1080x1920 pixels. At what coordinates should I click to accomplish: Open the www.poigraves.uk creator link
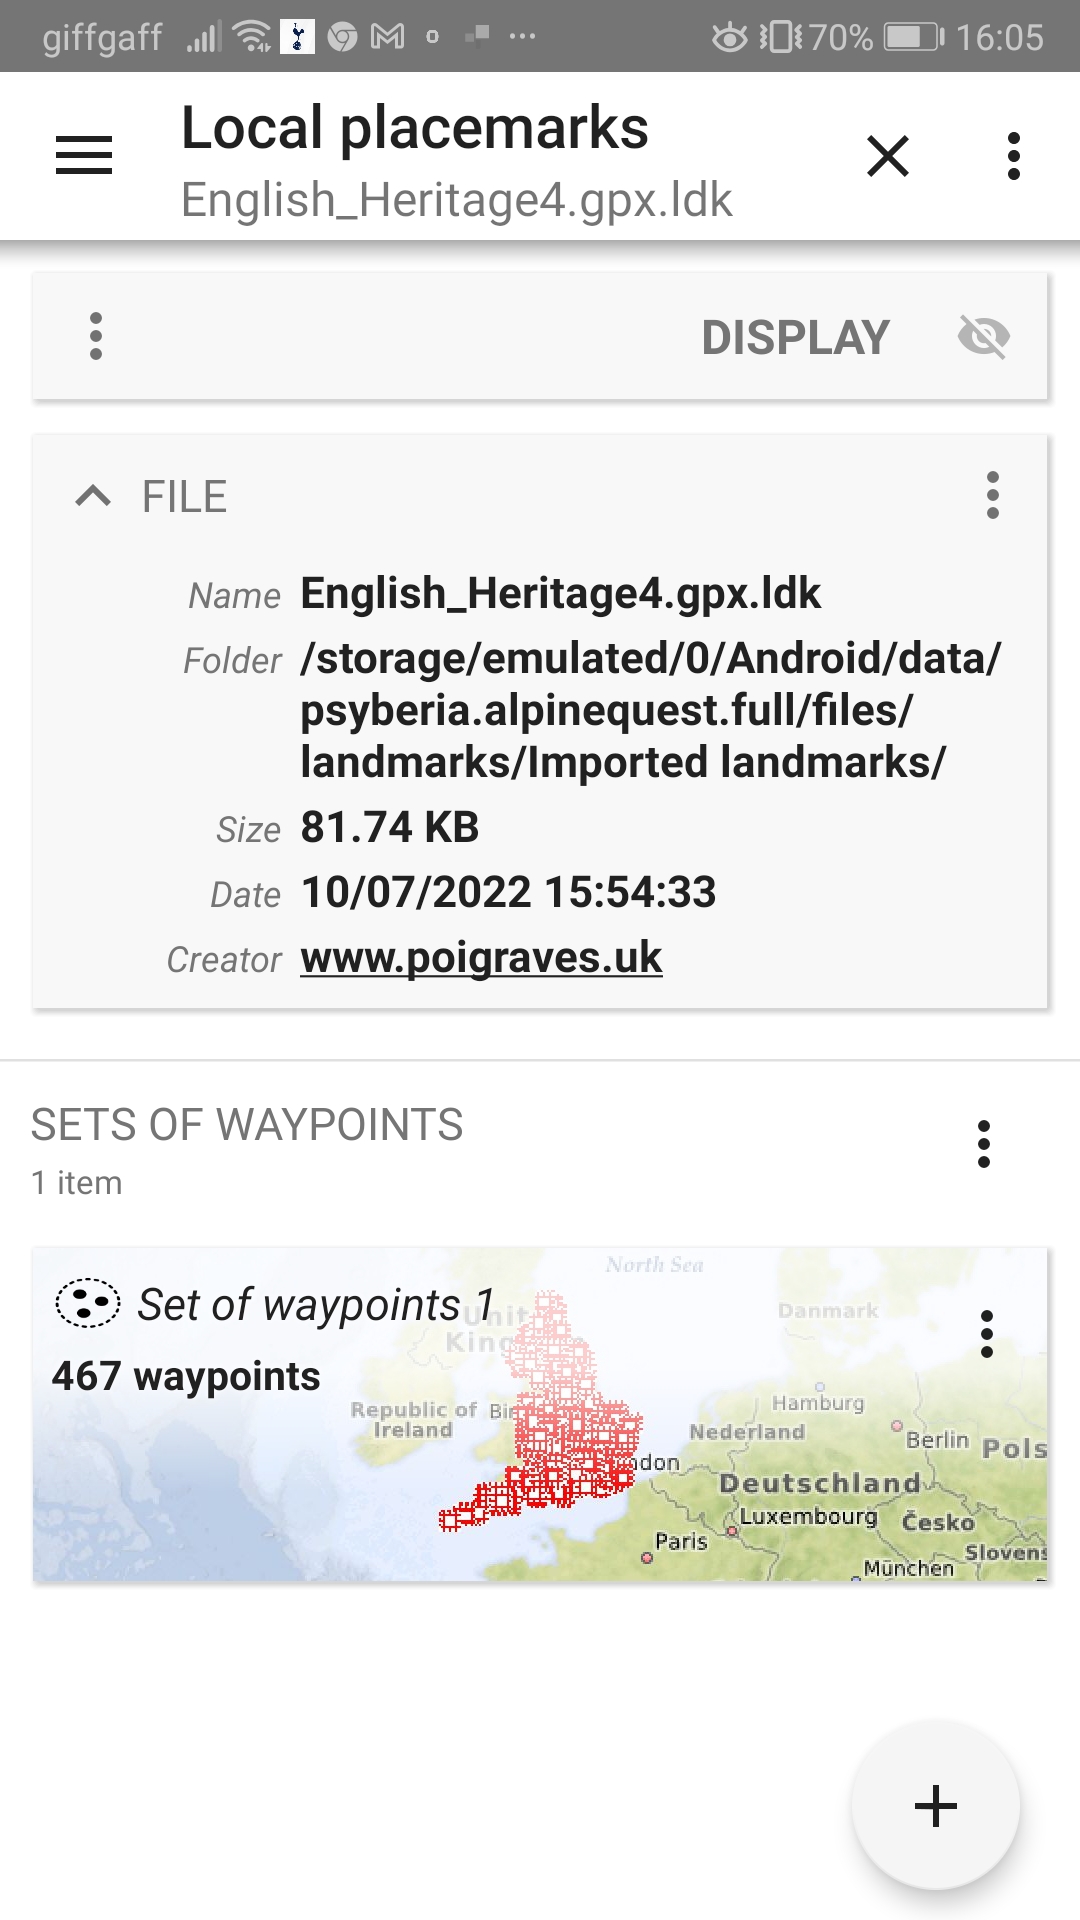[x=481, y=958]
